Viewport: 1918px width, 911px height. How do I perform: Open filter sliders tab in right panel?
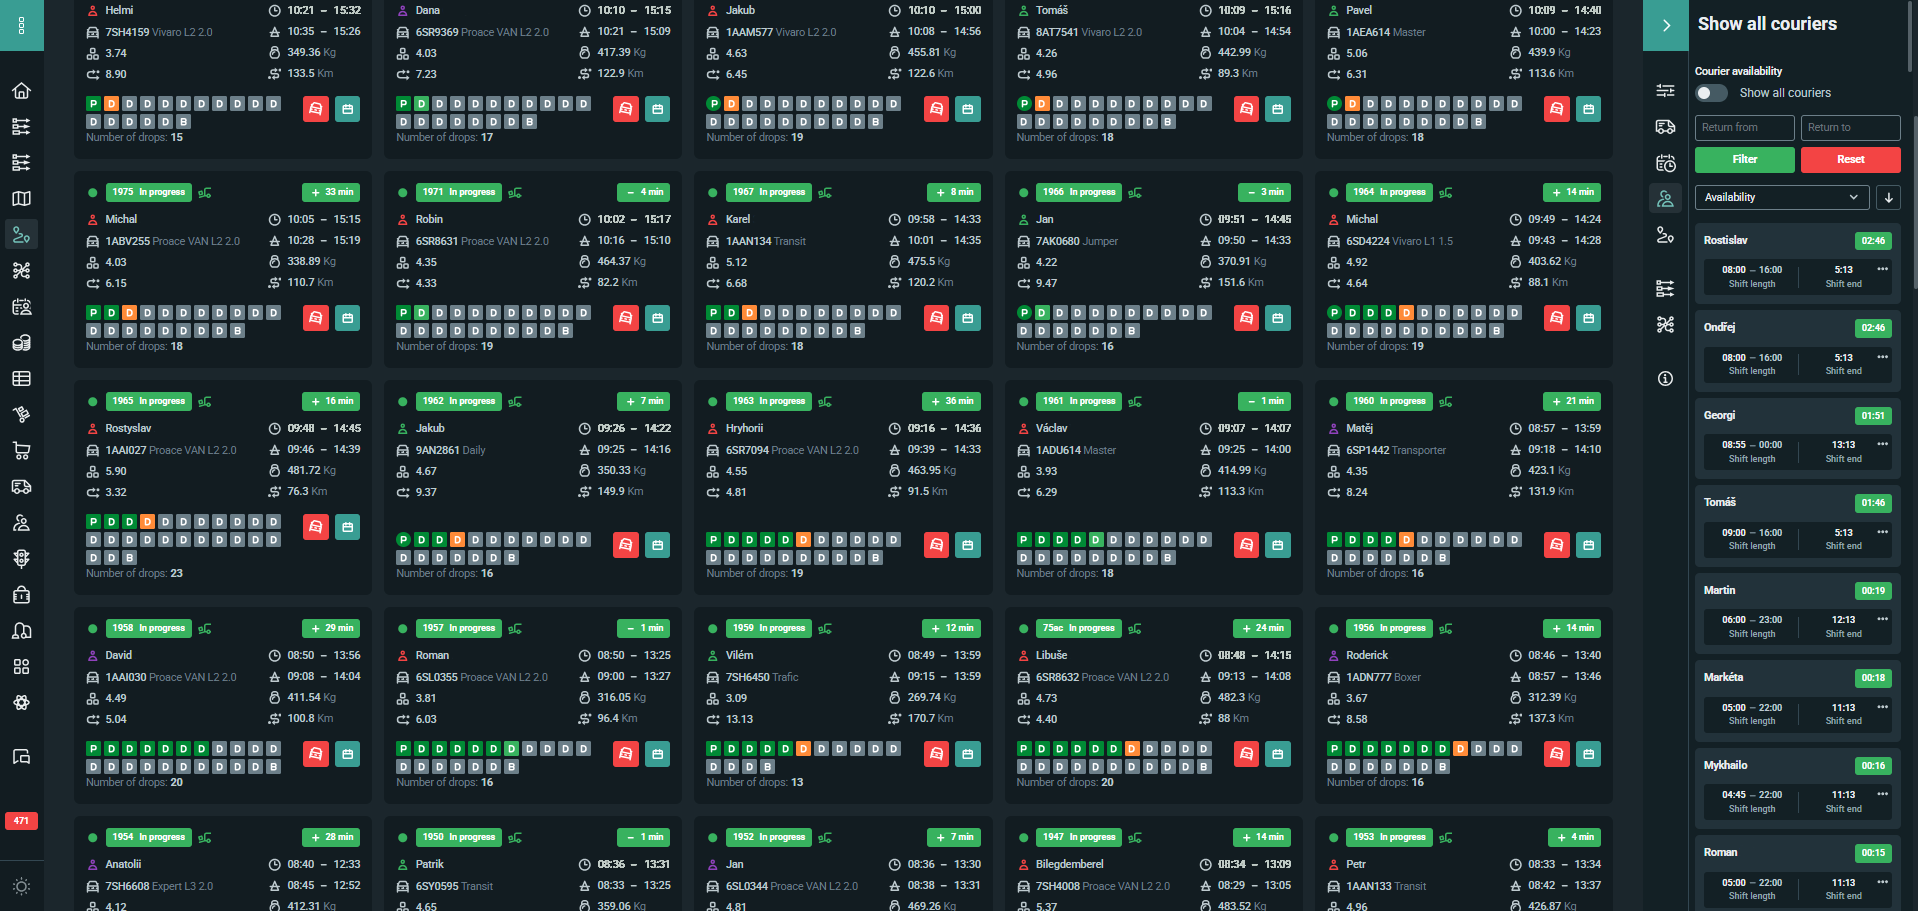(1665, 91)
